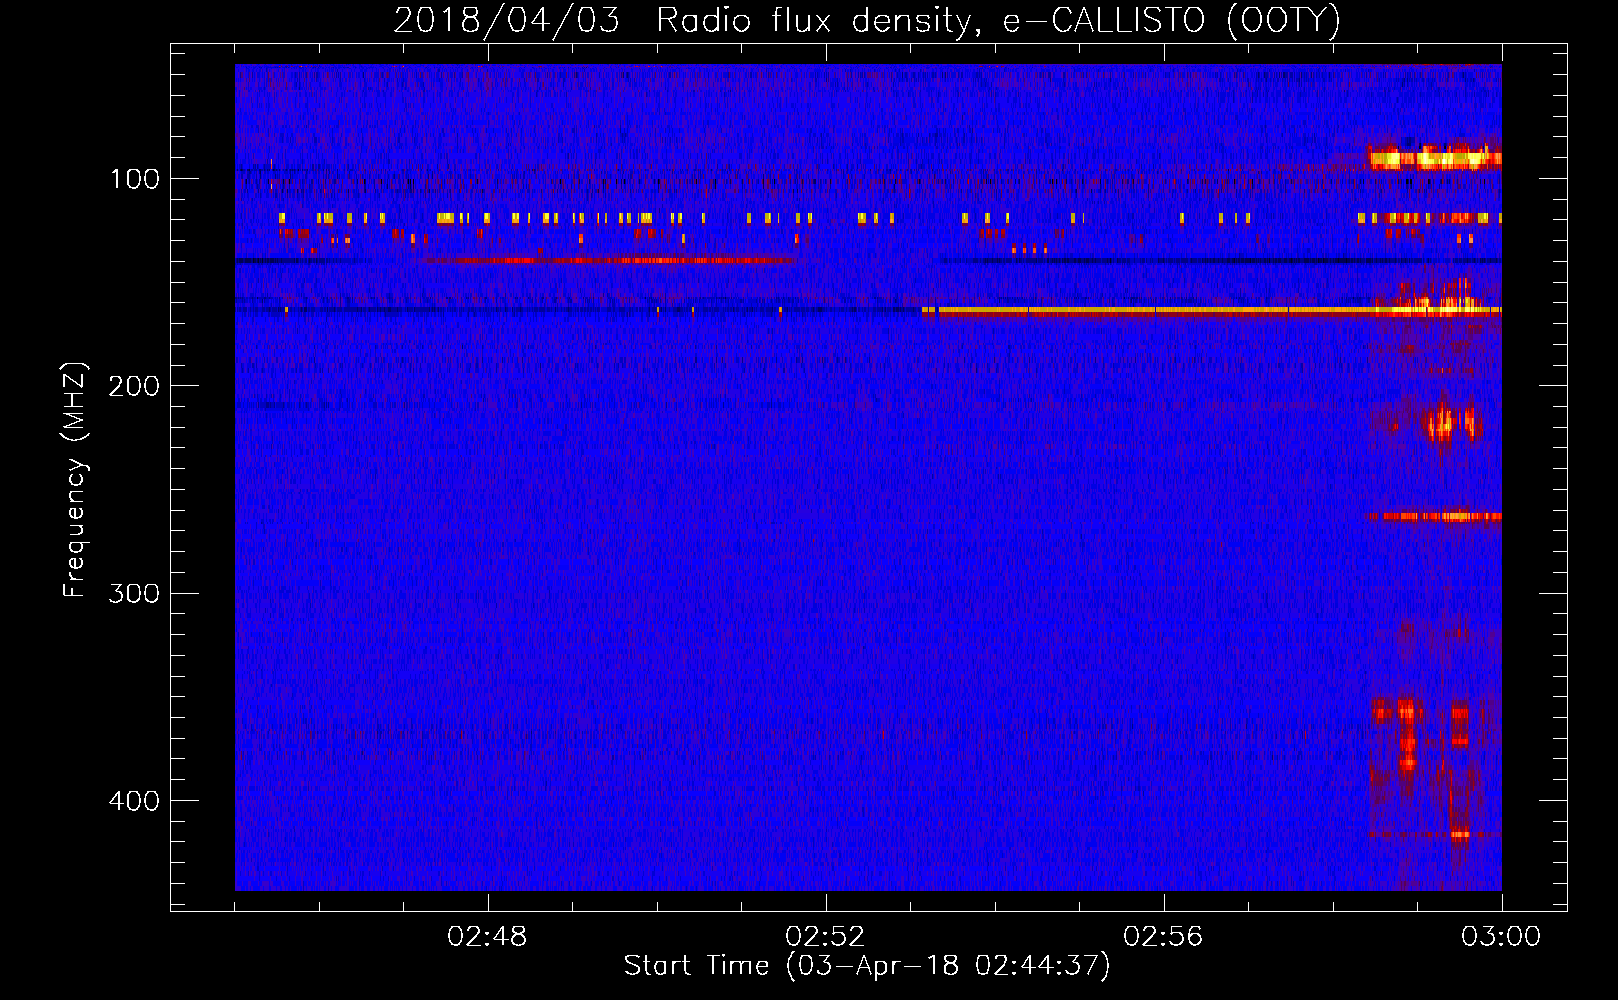The image size is (1618, 1000).
Task: Click the red narrow band near 265 MHz
Action: coord(1435,517)
